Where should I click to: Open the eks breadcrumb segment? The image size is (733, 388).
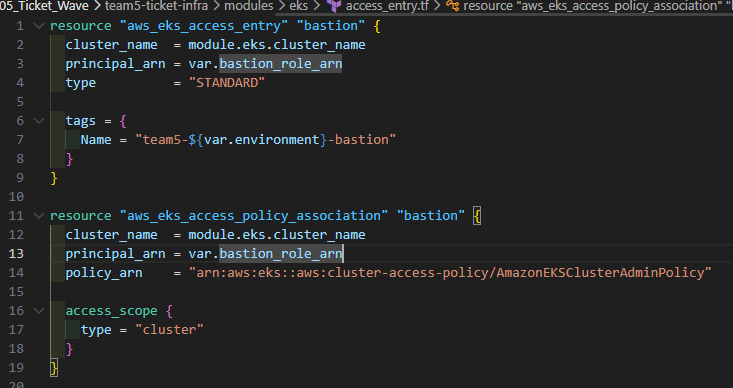(299, 6)
